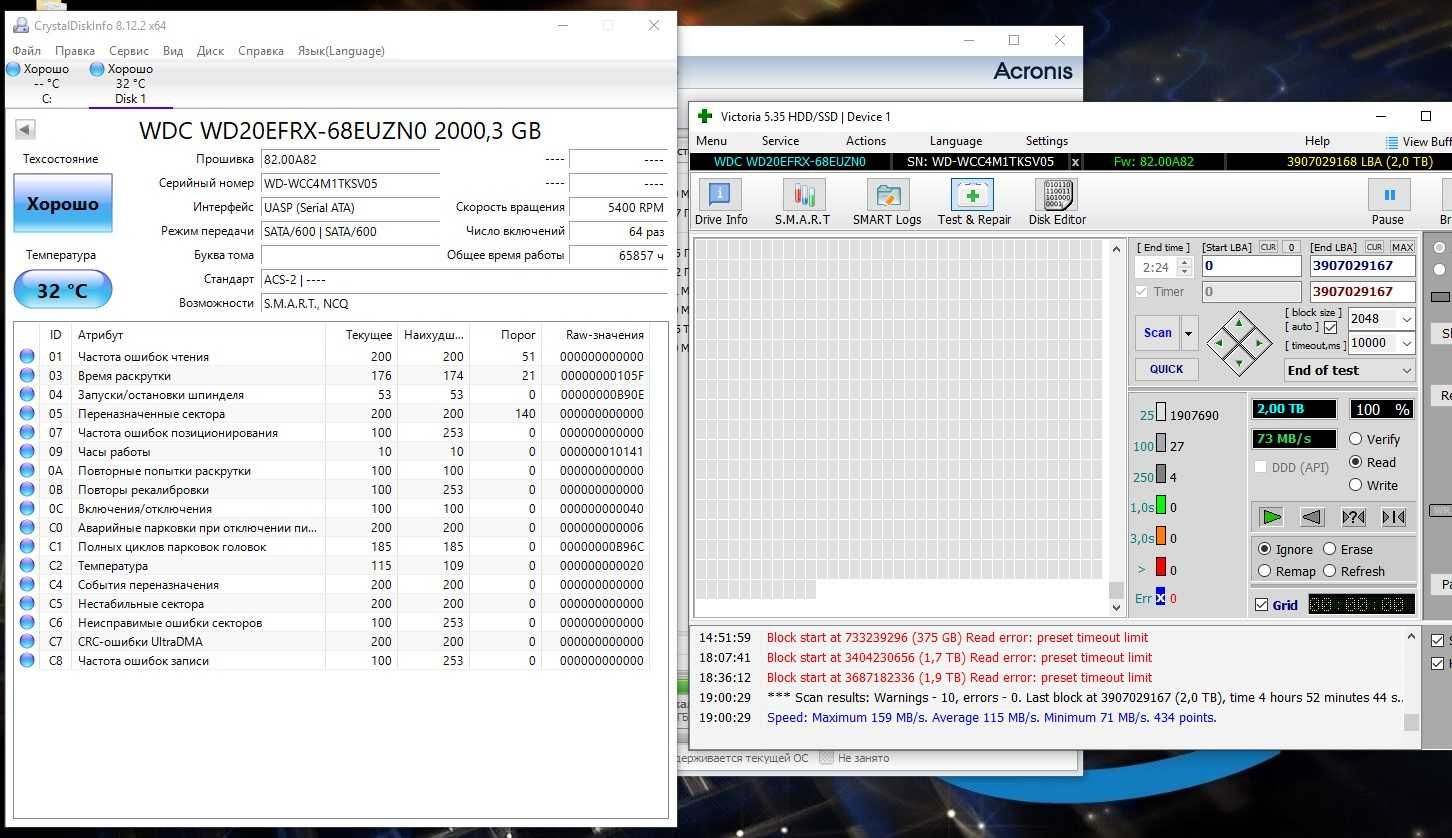Screen dimensions: 1452x838
Task: Click the Victoria green cross title icon
Action: 705,116
